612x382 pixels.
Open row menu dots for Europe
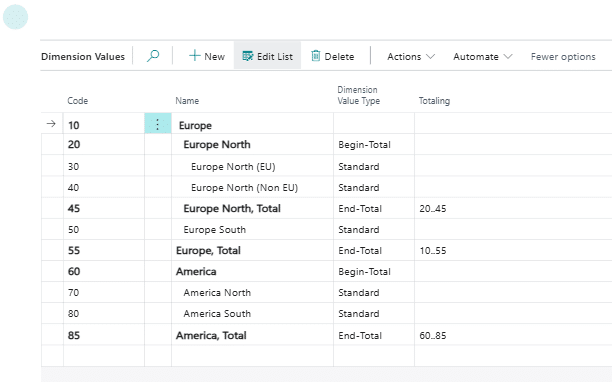158,124
